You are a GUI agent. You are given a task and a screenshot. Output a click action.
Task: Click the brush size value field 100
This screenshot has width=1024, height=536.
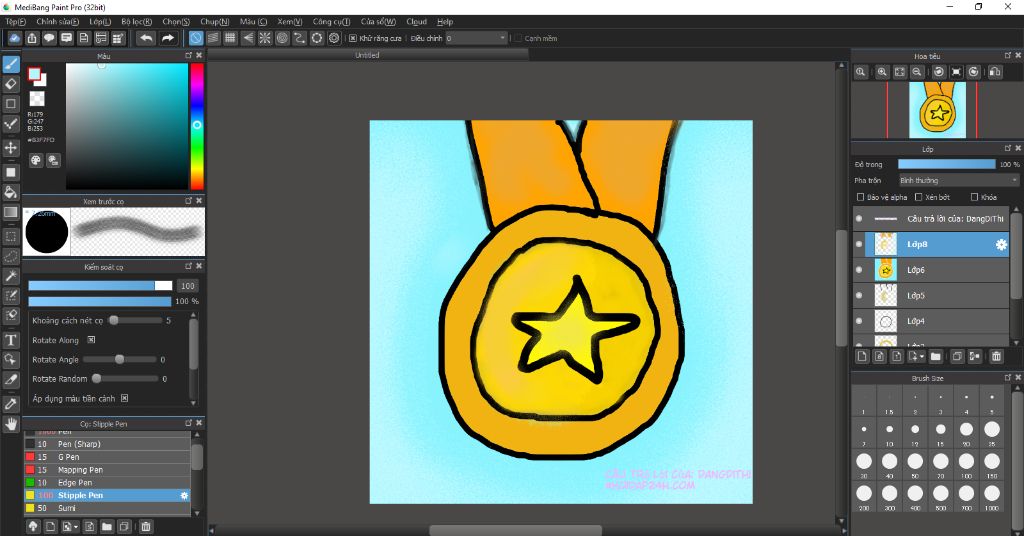click(x=187, y=286)
